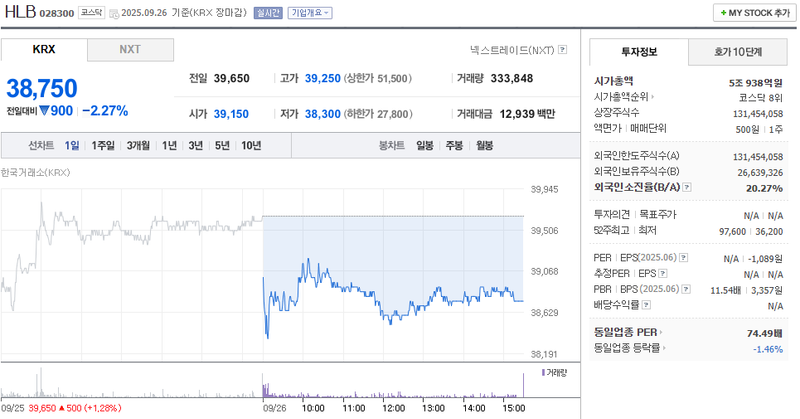Image resolution: width=800 pixels, height=419 pixels.
Task: Click the help icon beside 추정PER EPS
Action: [663, 274]
